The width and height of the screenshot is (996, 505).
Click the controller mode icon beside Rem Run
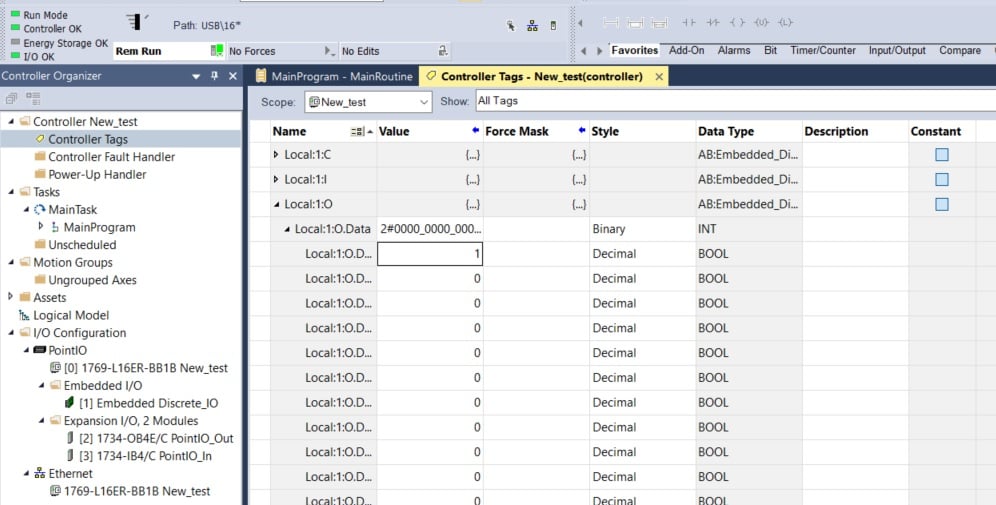(x=217, y=50)
